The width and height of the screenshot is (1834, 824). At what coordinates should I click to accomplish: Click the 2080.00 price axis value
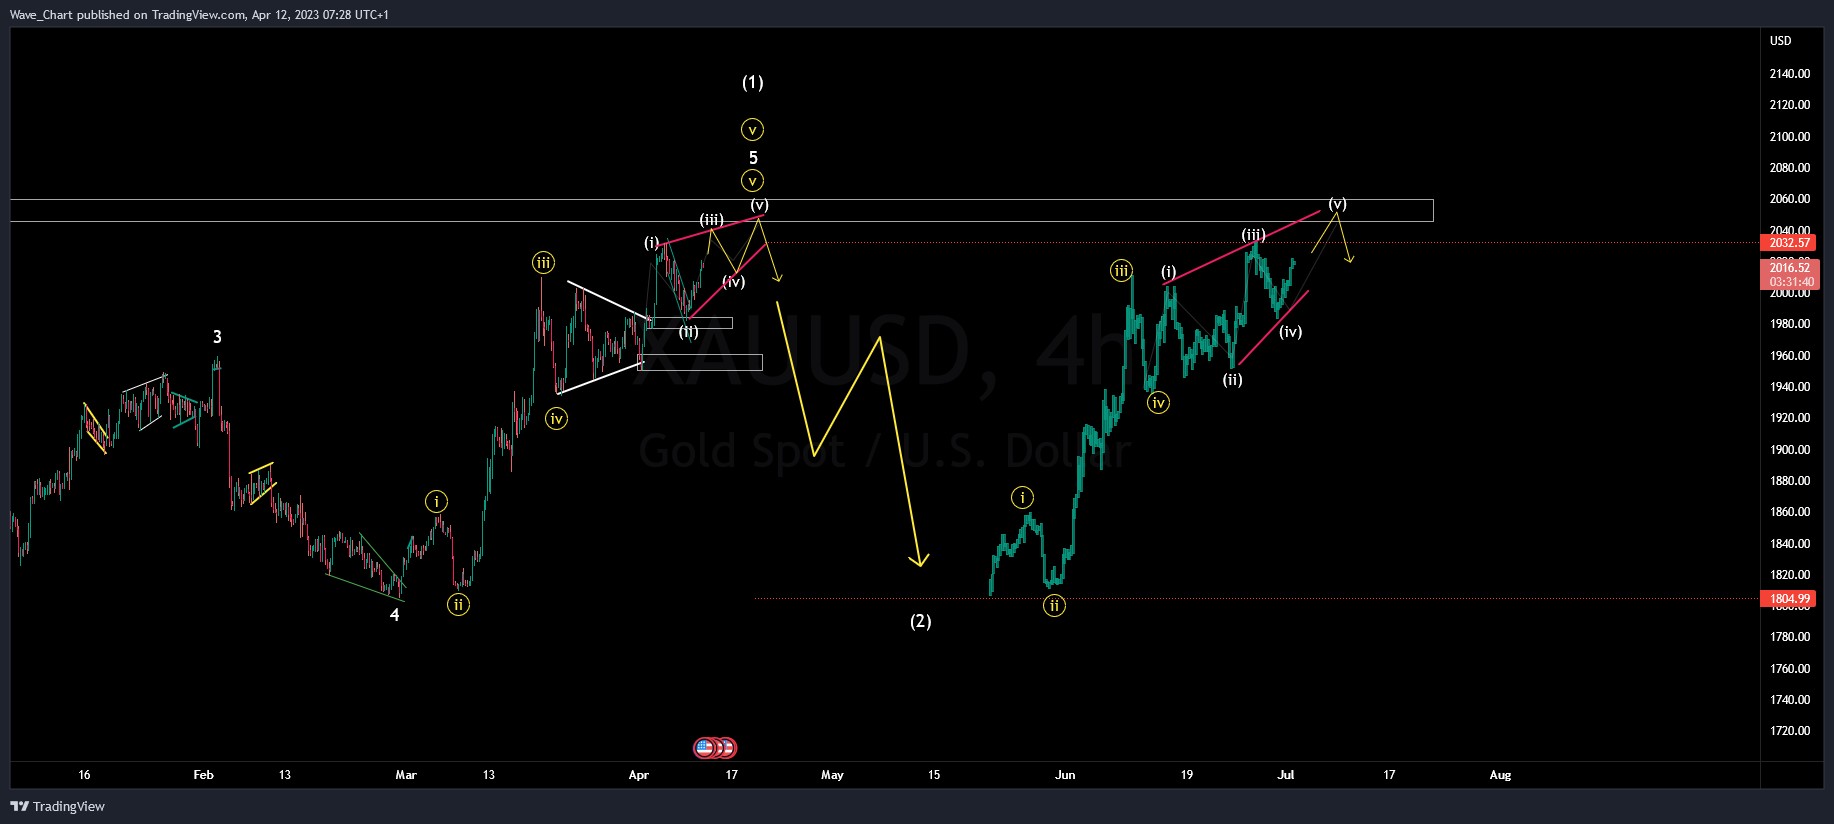[x=1790, y=168]
